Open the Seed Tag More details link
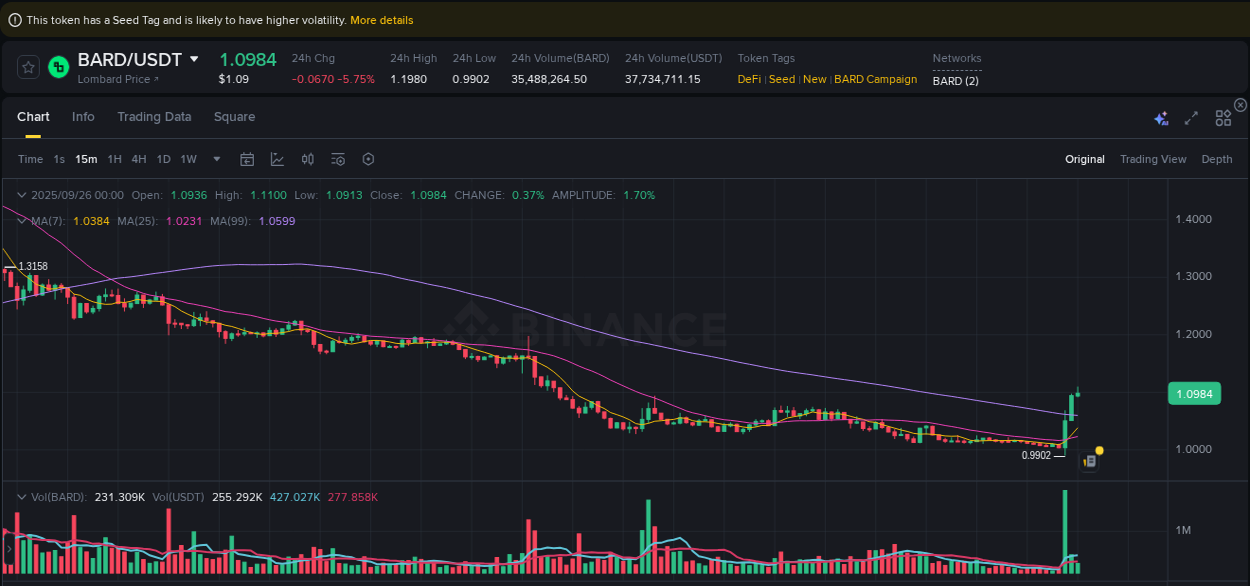Screen dimensions: 1250x586 coord(381,19)
